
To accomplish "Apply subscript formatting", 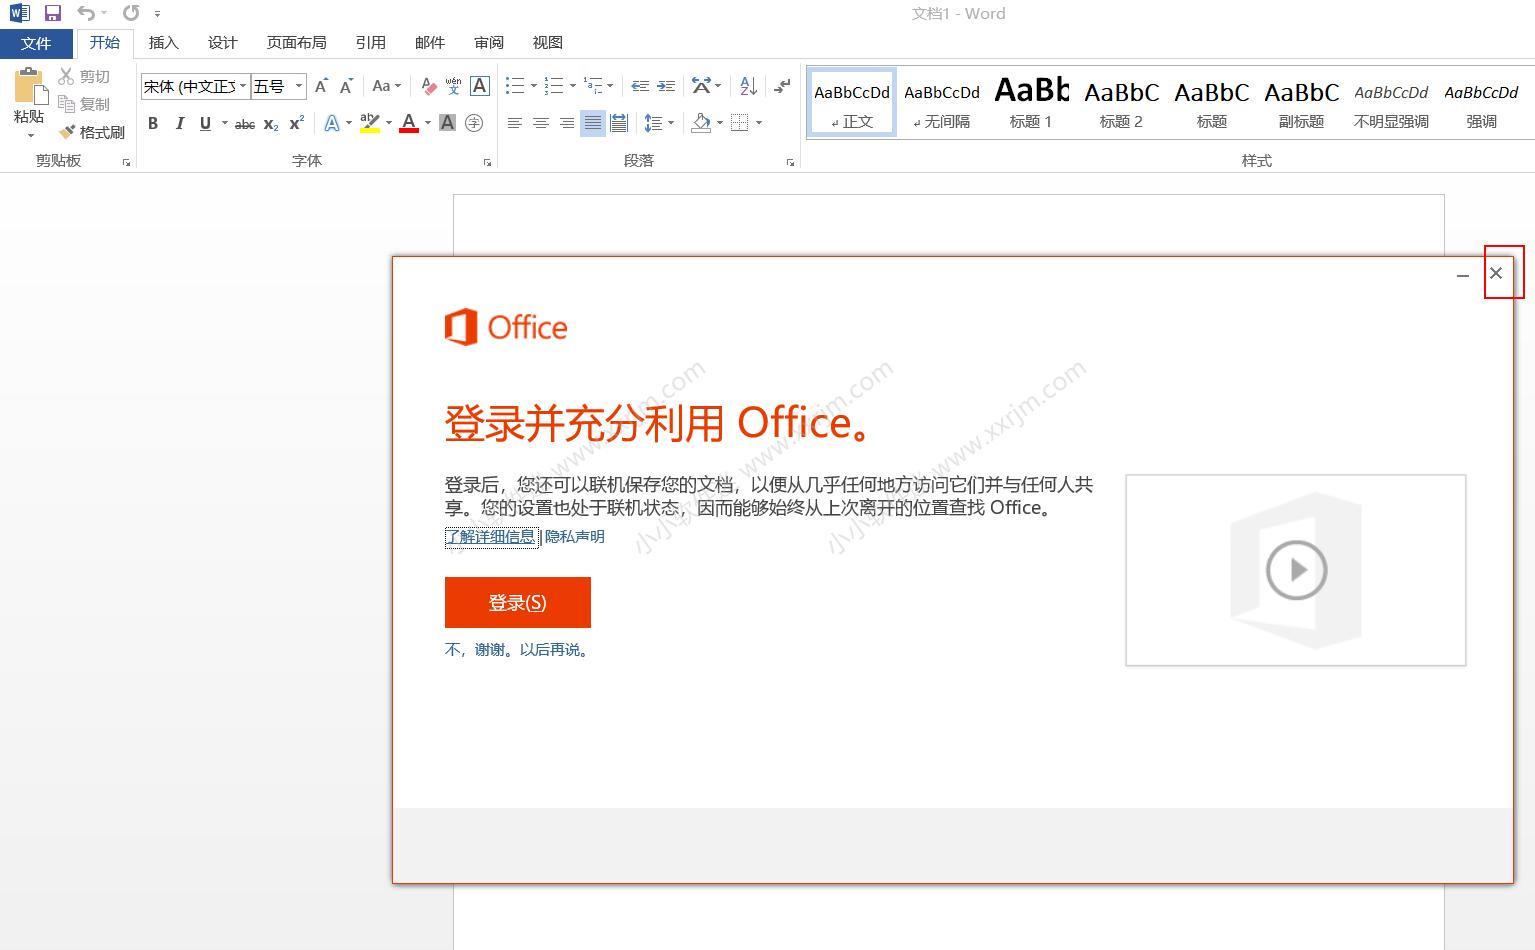I will click(x=269, y=123).
